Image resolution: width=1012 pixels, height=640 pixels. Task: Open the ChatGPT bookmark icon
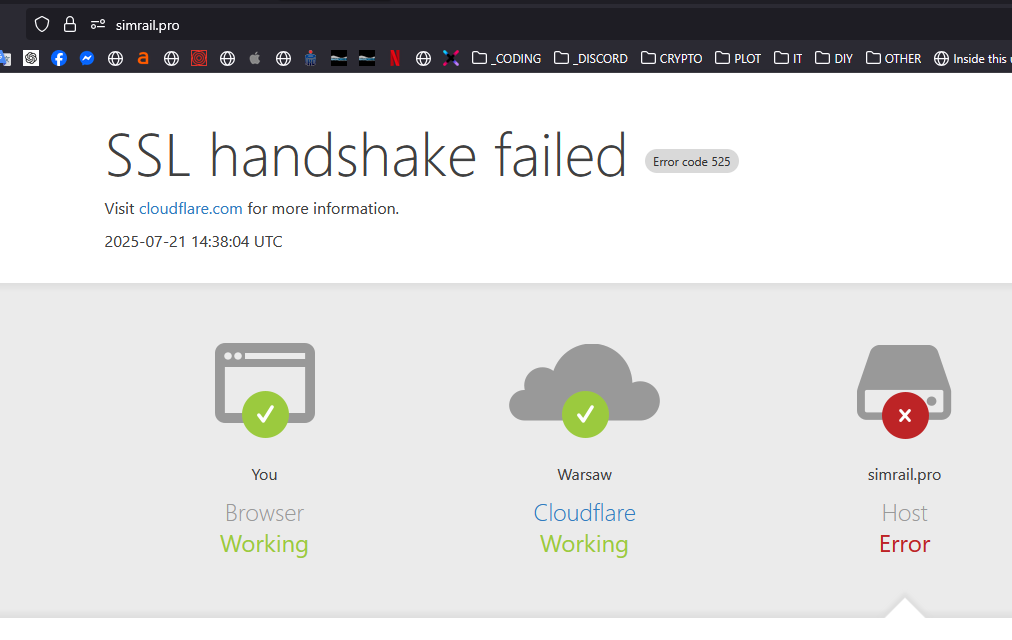[x=31, y=58]
